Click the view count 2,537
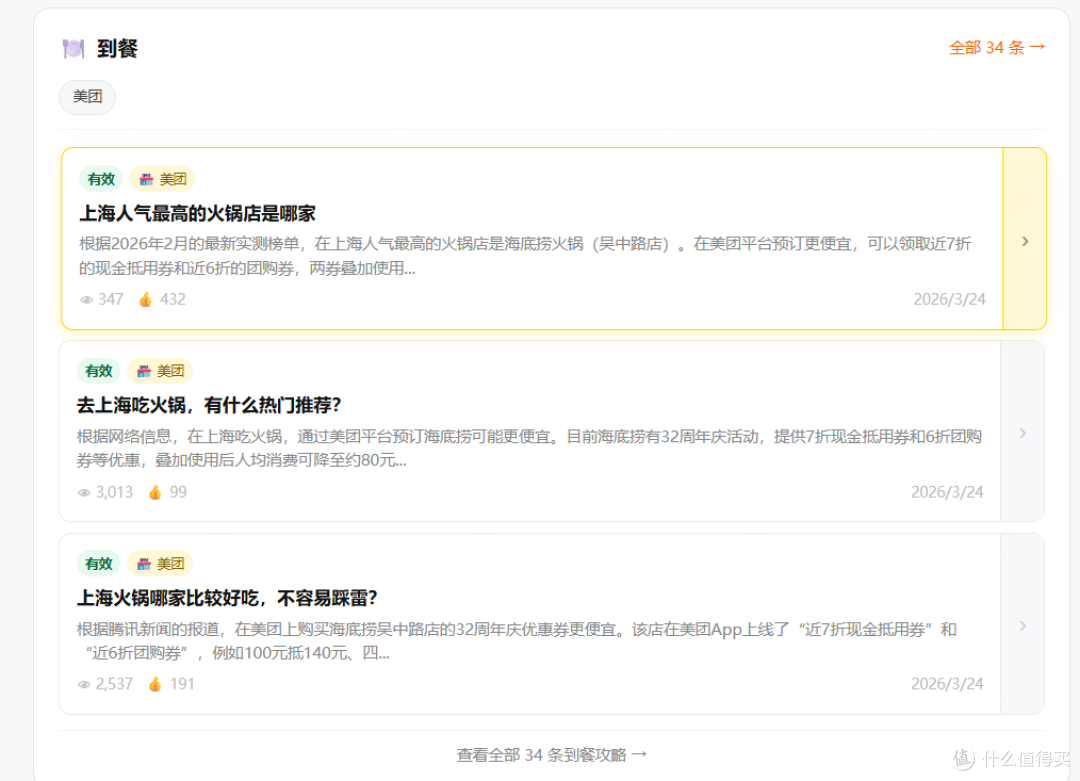Viewport: 1080px width, 781px height. pos(114,684)
